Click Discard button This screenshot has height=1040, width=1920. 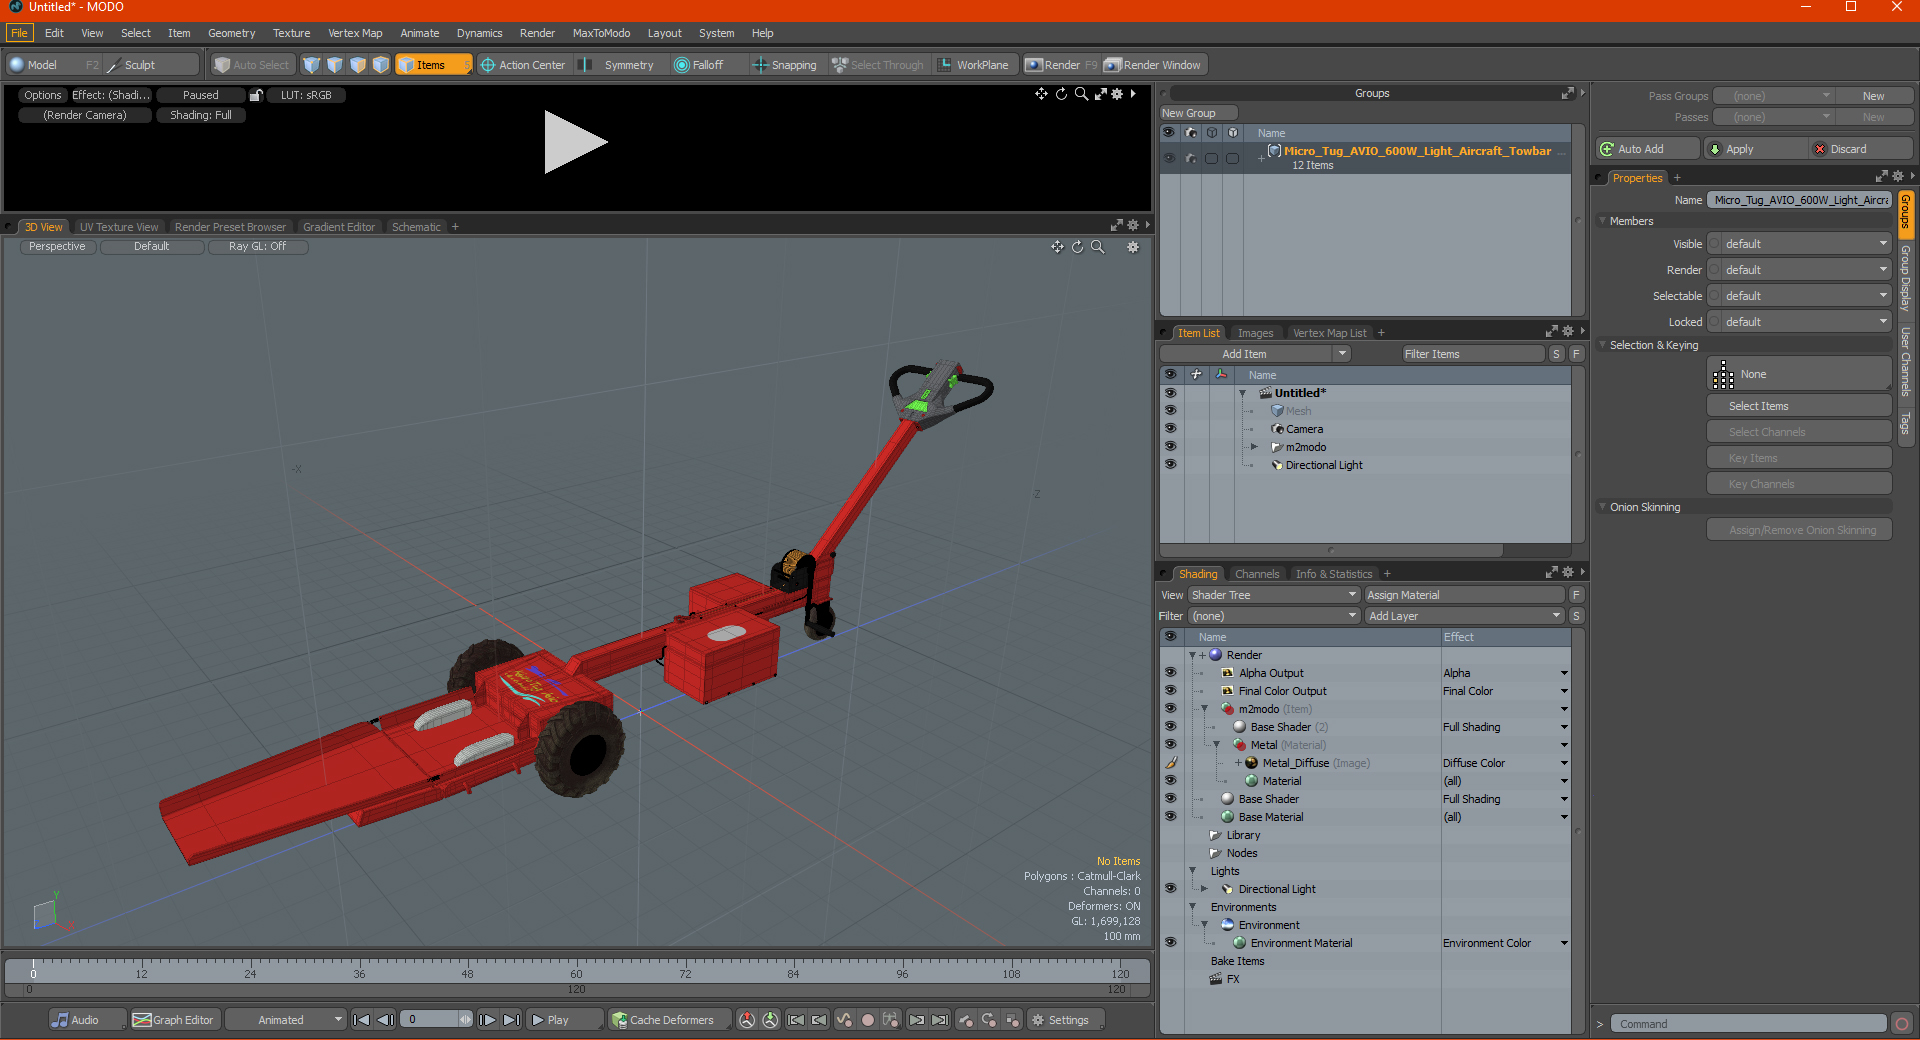pyautogui.click(x=1861, y=149)
